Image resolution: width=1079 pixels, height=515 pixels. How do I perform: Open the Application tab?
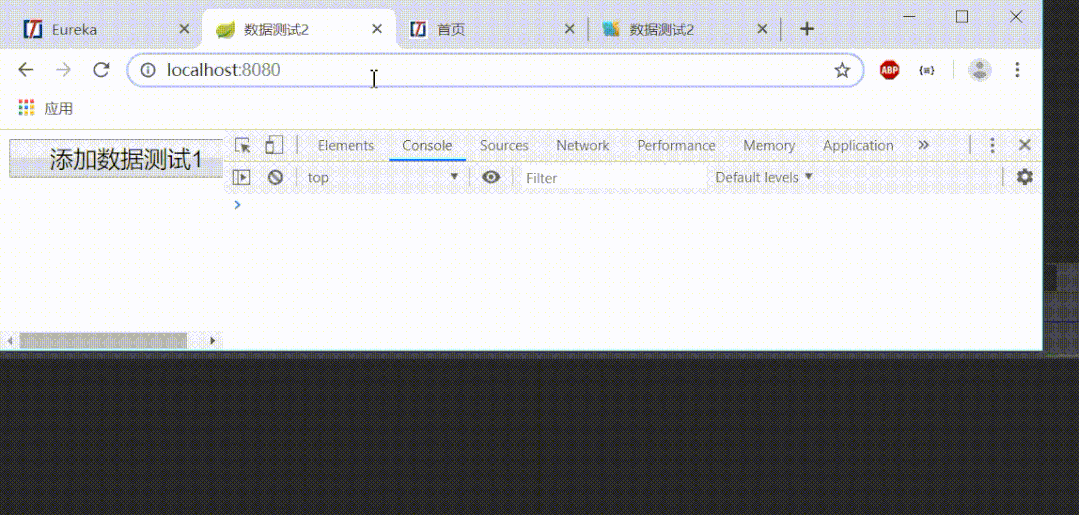pos(858,145)
